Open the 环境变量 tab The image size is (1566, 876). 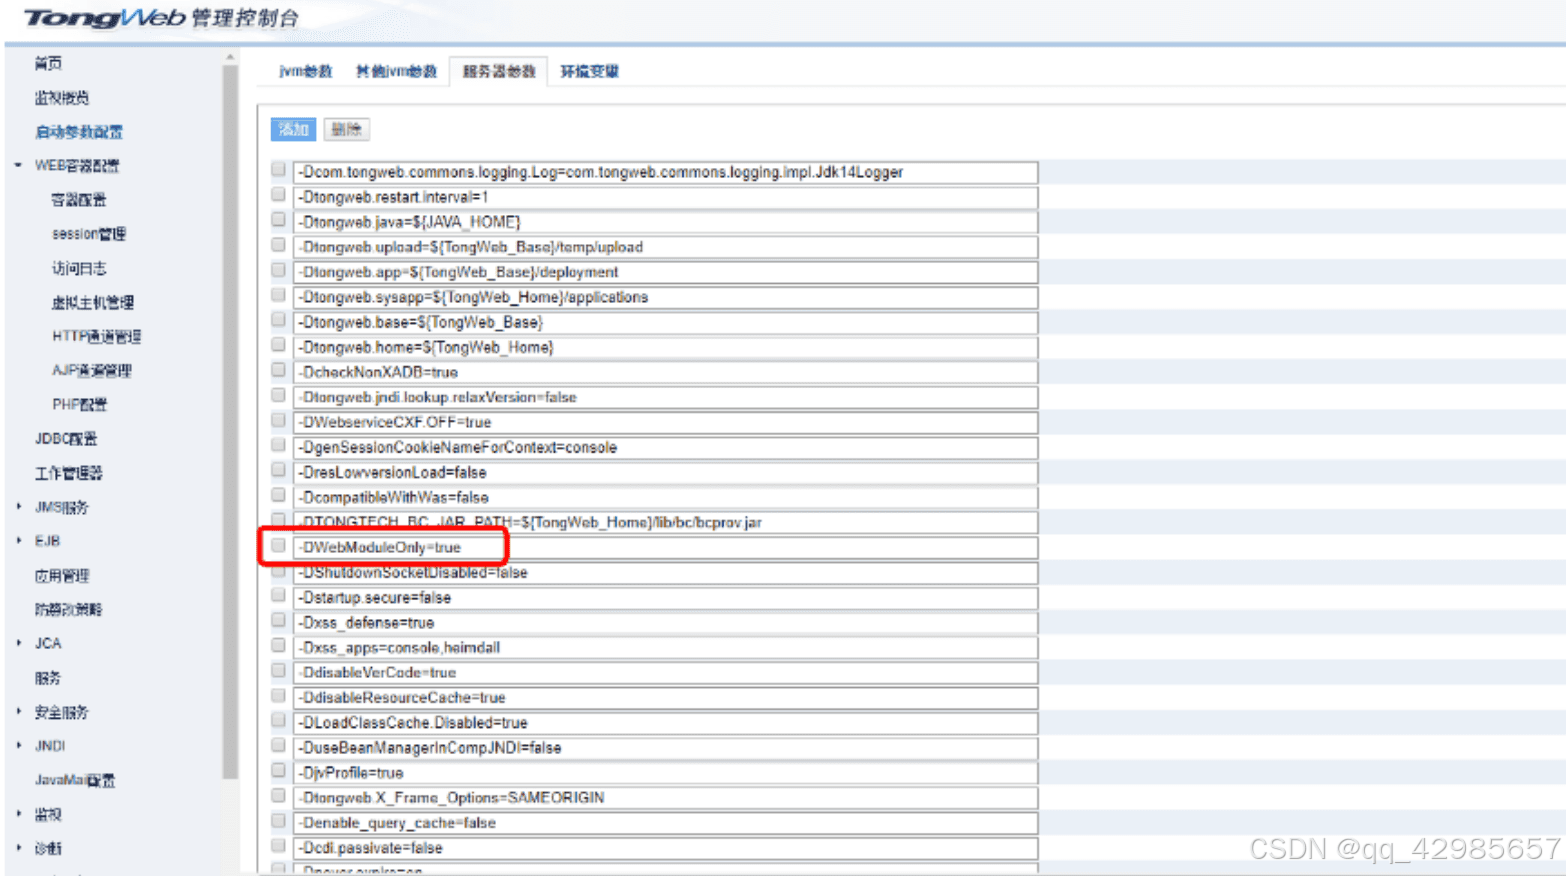coord(589,71)
